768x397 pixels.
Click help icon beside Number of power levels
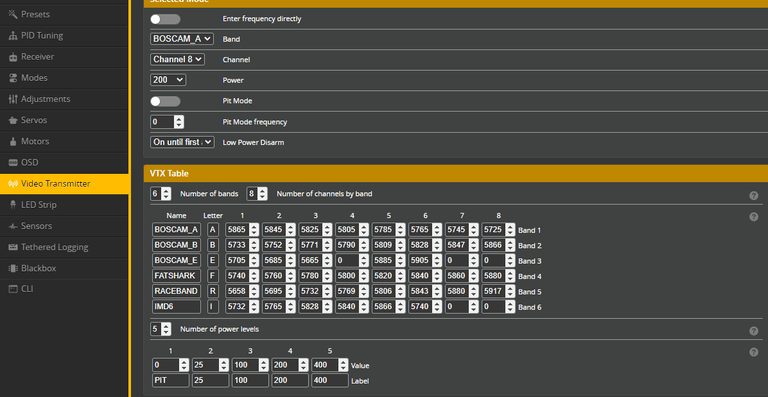[753, 331]
